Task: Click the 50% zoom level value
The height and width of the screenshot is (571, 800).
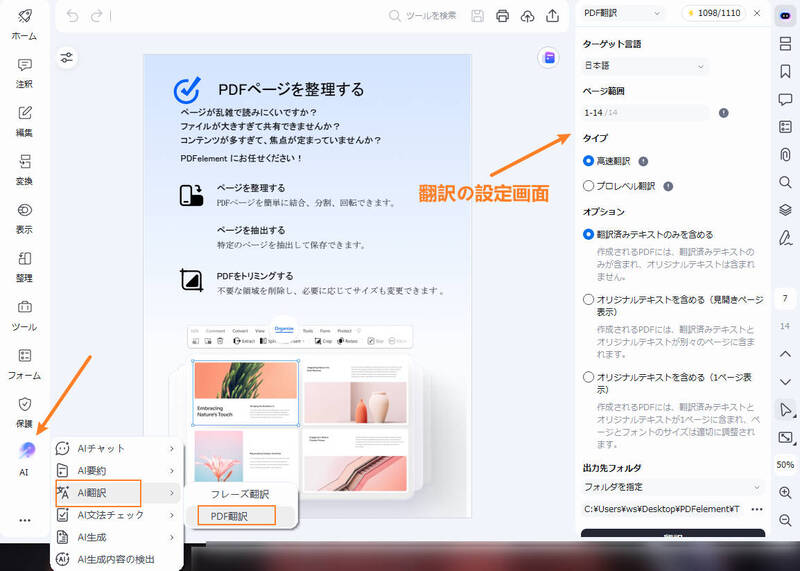Action: click(x=785, y=464)
